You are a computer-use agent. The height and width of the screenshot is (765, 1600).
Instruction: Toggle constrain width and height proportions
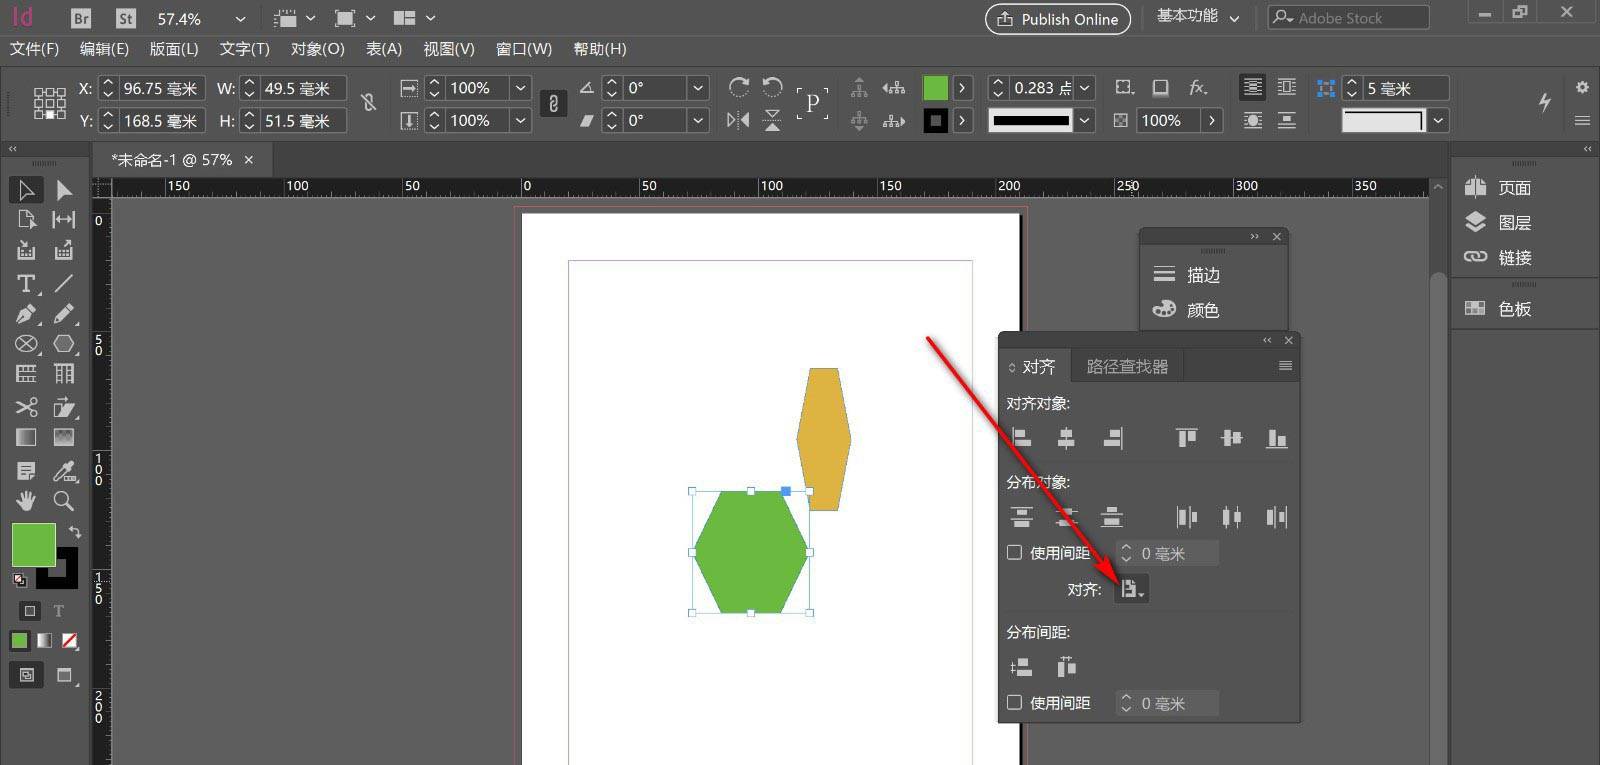[x=369, y=103]
